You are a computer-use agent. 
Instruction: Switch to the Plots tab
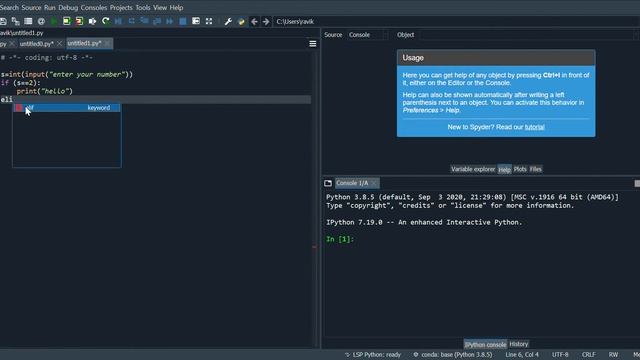520,169
